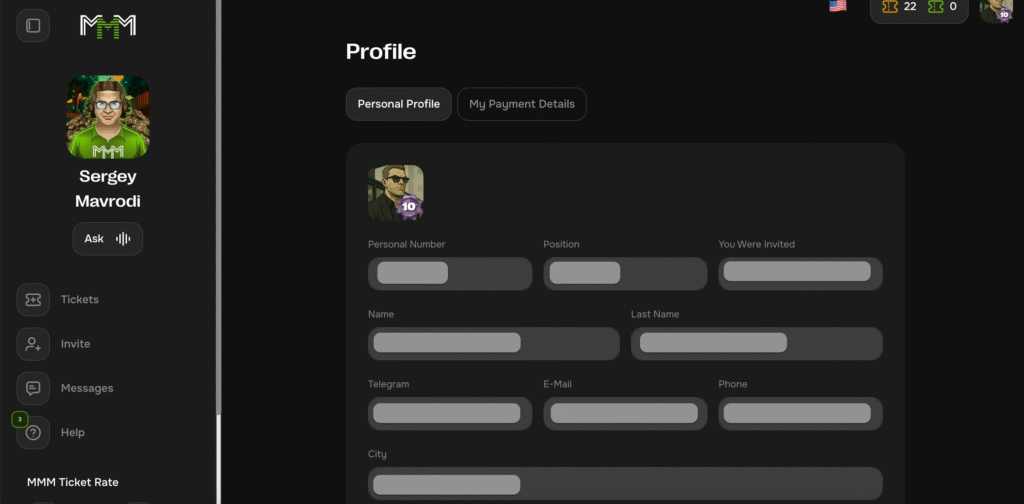This screenshot has height=504, width=1024.
Task: Click the Telegram input field
Action: coord(450,413)
